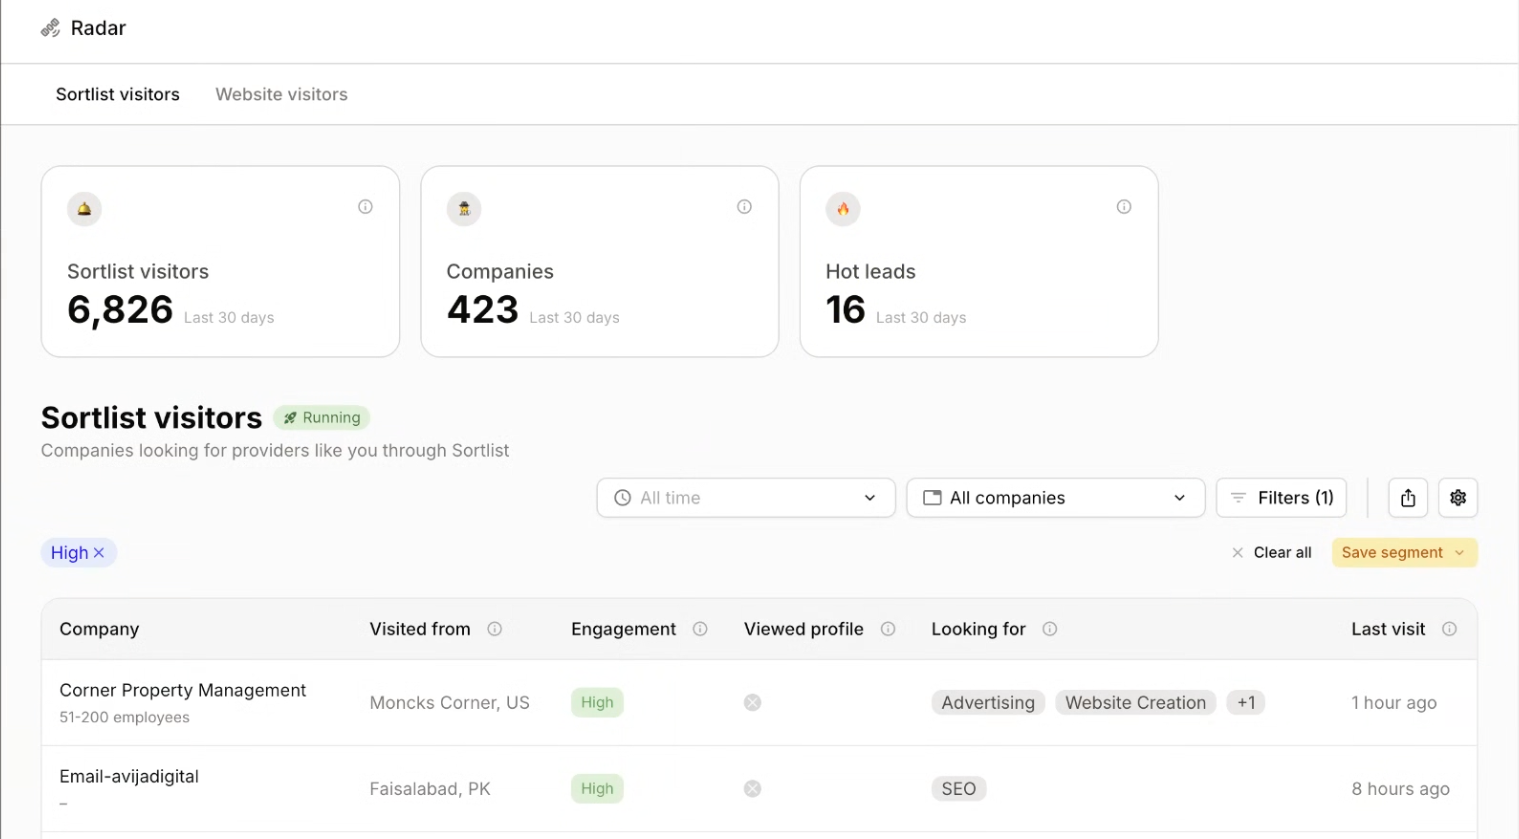Open the Filters (1) button
This screenshot has width=1519, height=839.
click(x=1281, y=498)
